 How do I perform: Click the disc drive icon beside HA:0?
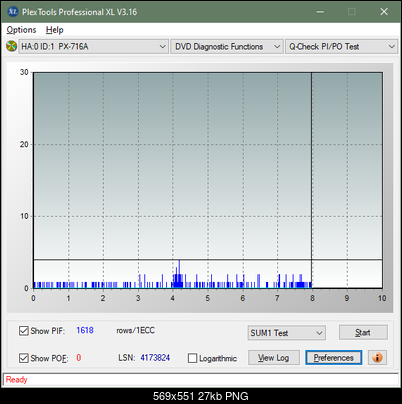click(11, 46)
